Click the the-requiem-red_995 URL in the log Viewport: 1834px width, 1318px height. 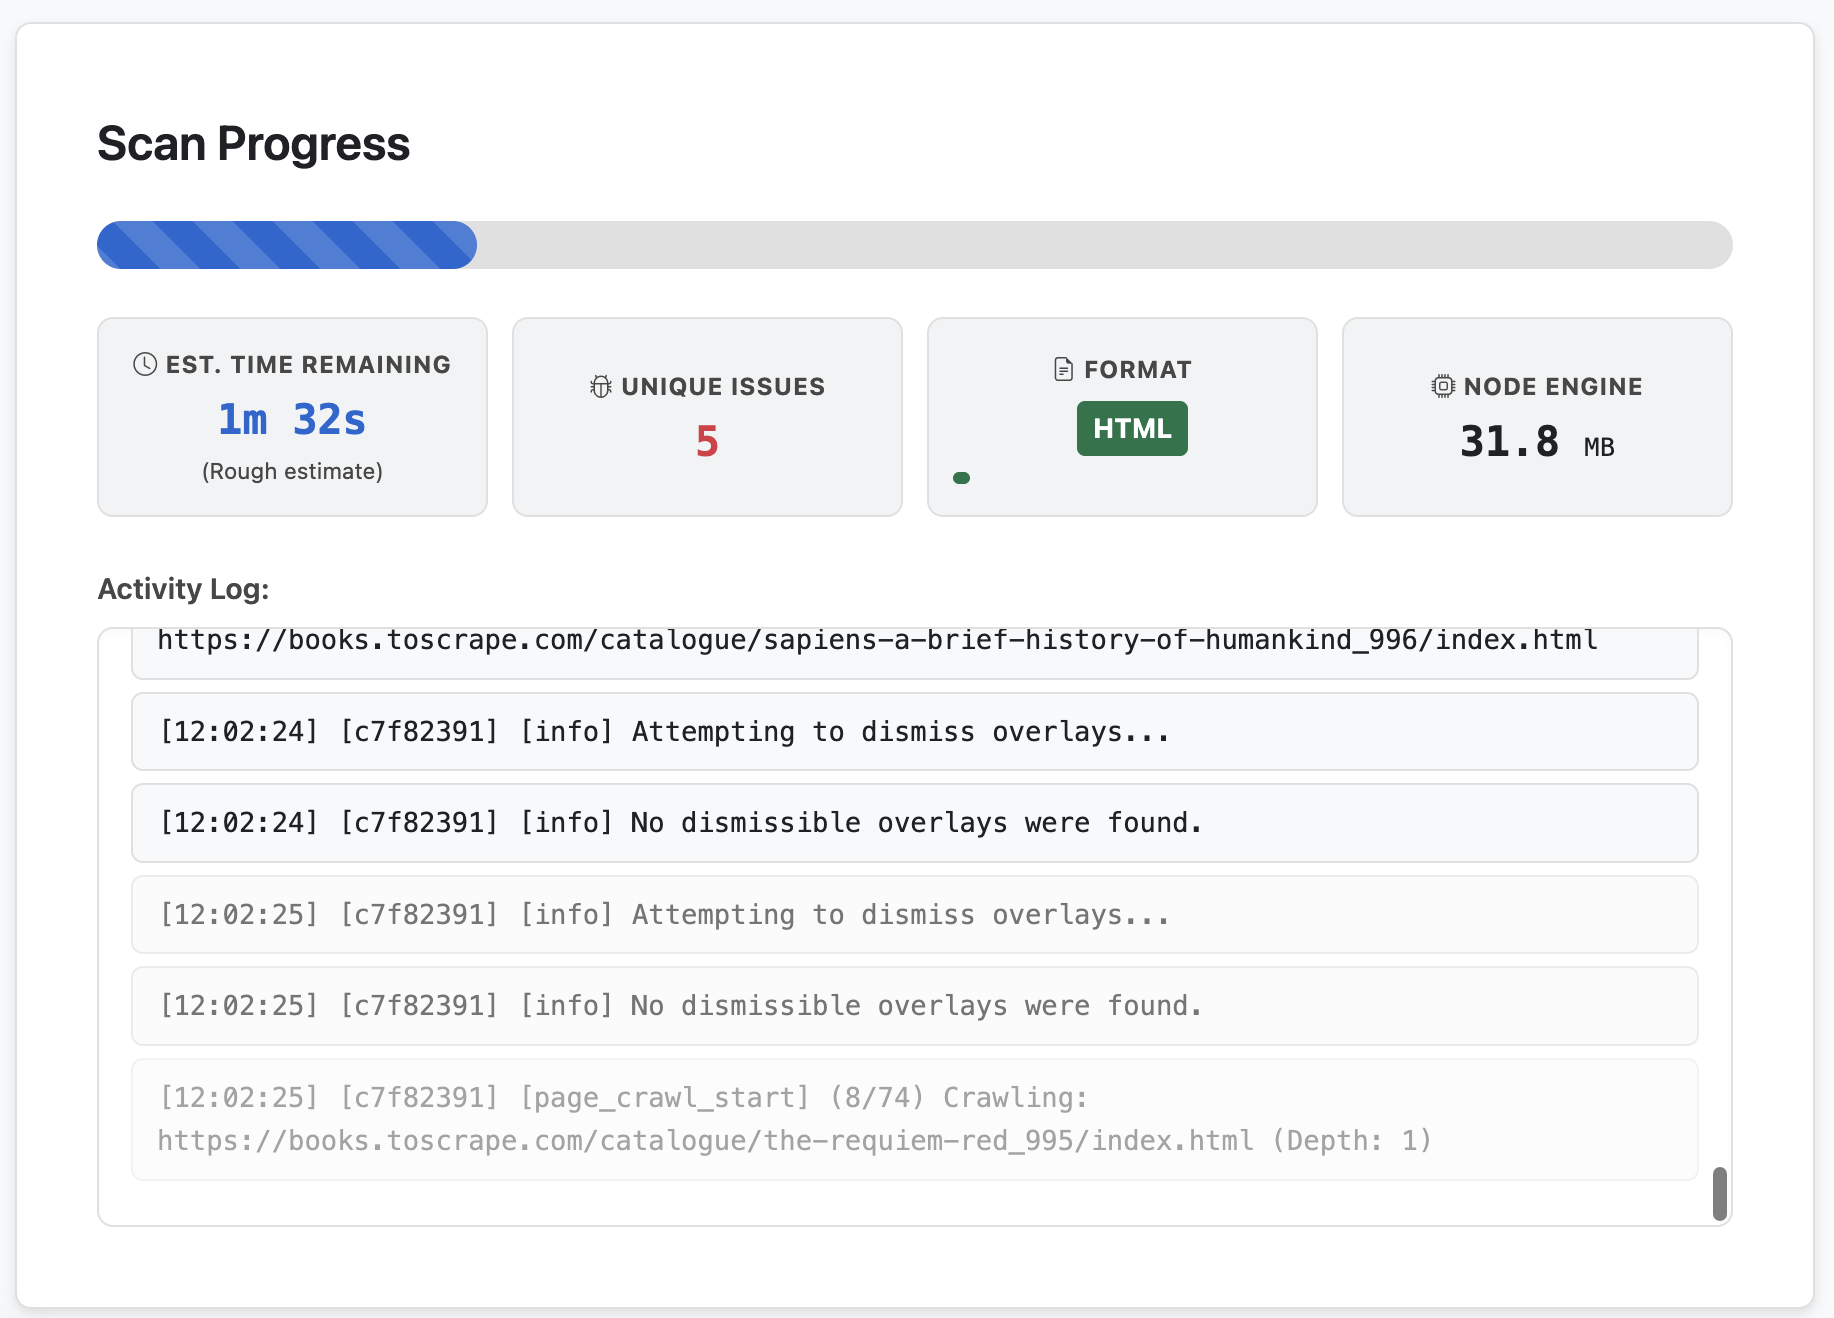[705, 1140]
